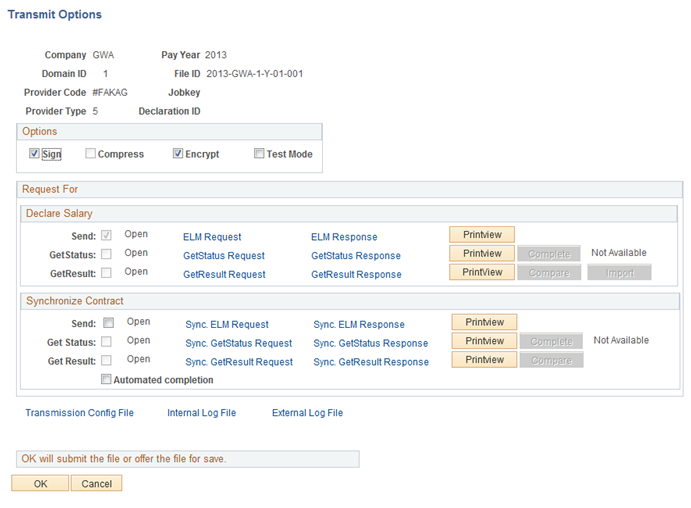Enable the Compress option
Image resolution: width=691 pixels, height=508 pixels.
(x=90, y=153)
